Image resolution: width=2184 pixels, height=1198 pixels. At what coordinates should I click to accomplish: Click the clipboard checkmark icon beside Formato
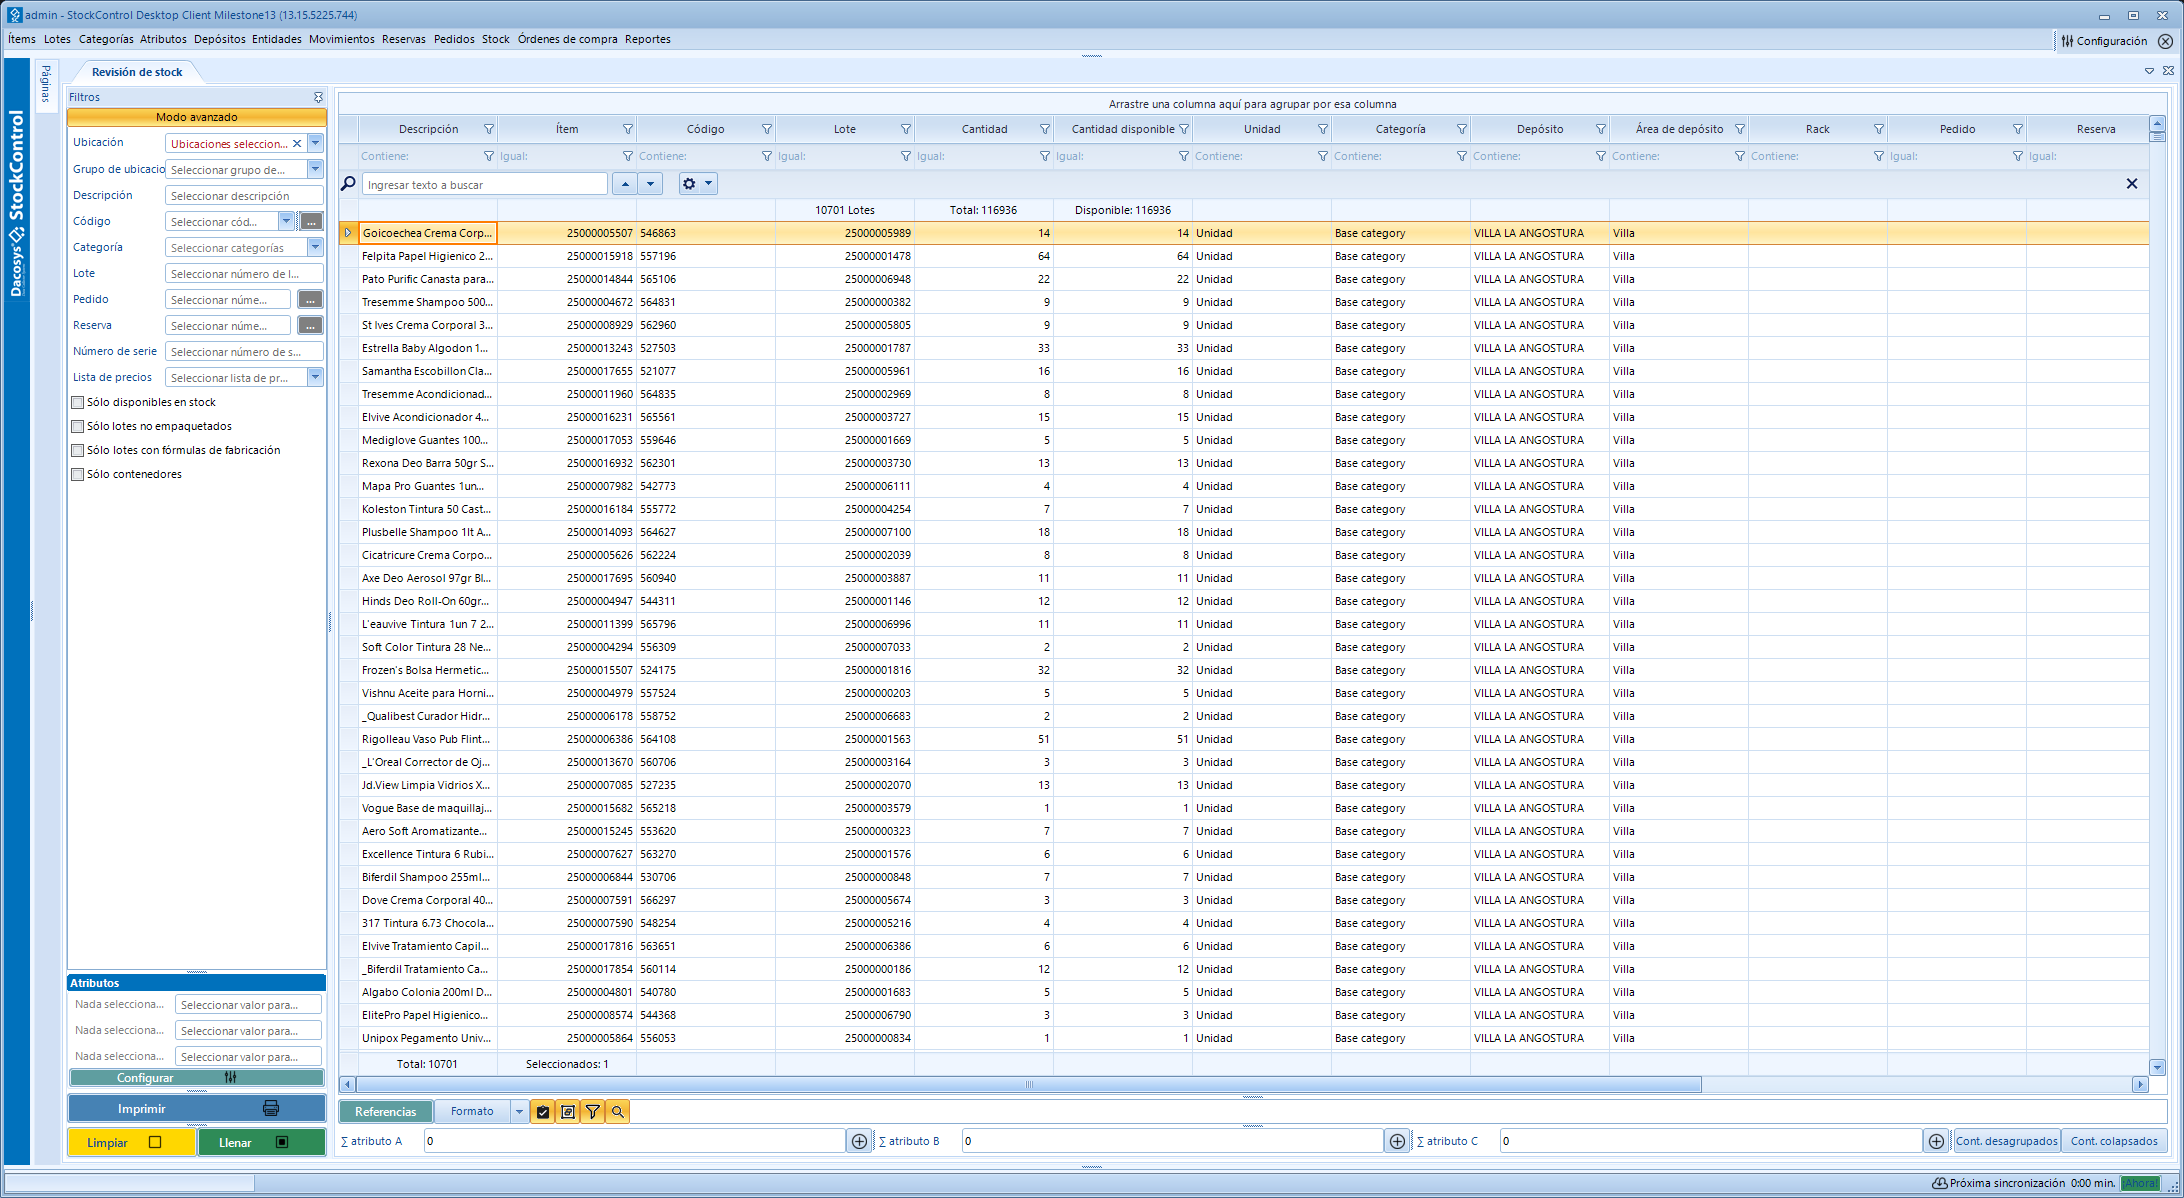[x=543, y=1112]
